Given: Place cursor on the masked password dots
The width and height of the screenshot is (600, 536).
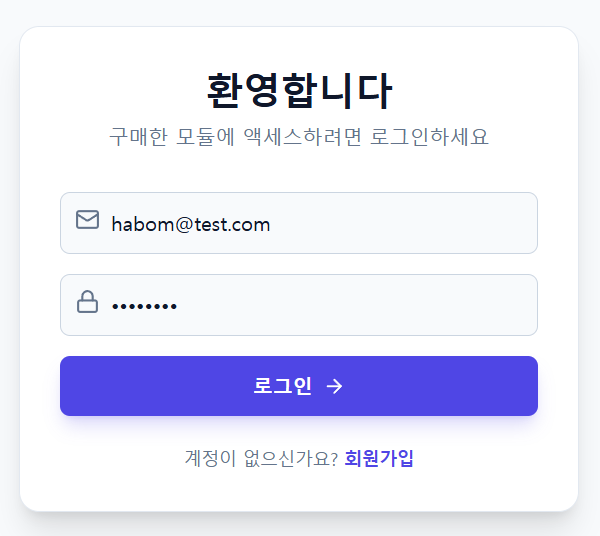Looking at the screenshot, I should [144, 306].
